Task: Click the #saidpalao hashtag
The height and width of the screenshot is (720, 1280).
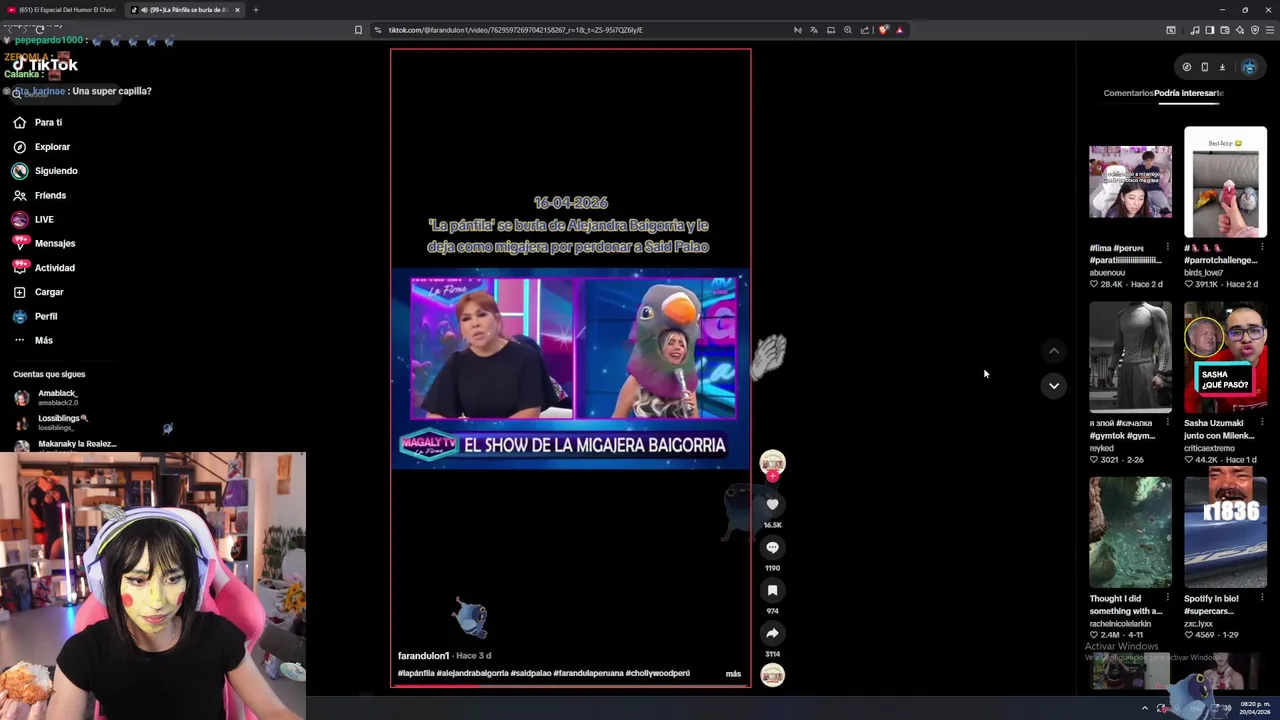Action: pyautogui.click(x=531, y=674)
